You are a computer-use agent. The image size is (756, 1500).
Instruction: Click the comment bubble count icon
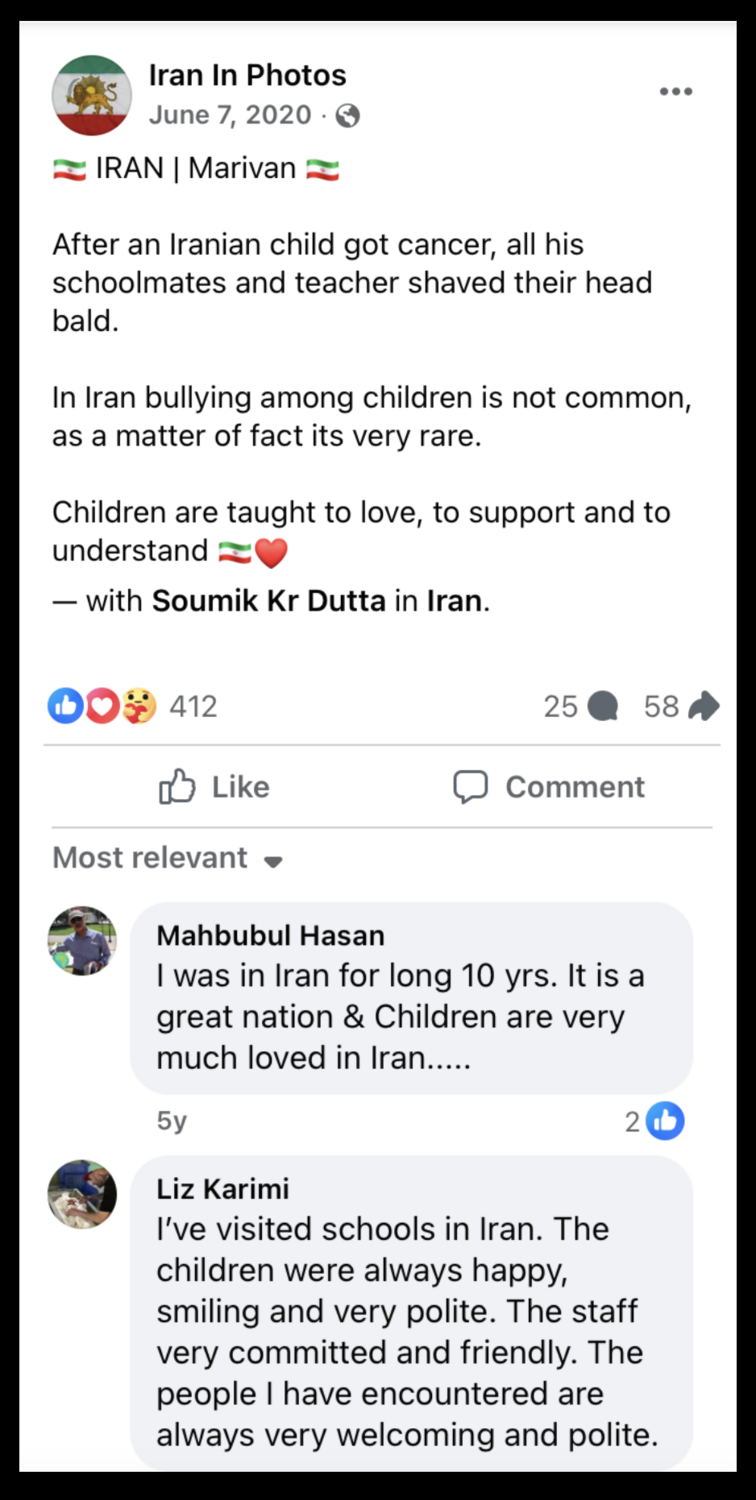602,707
